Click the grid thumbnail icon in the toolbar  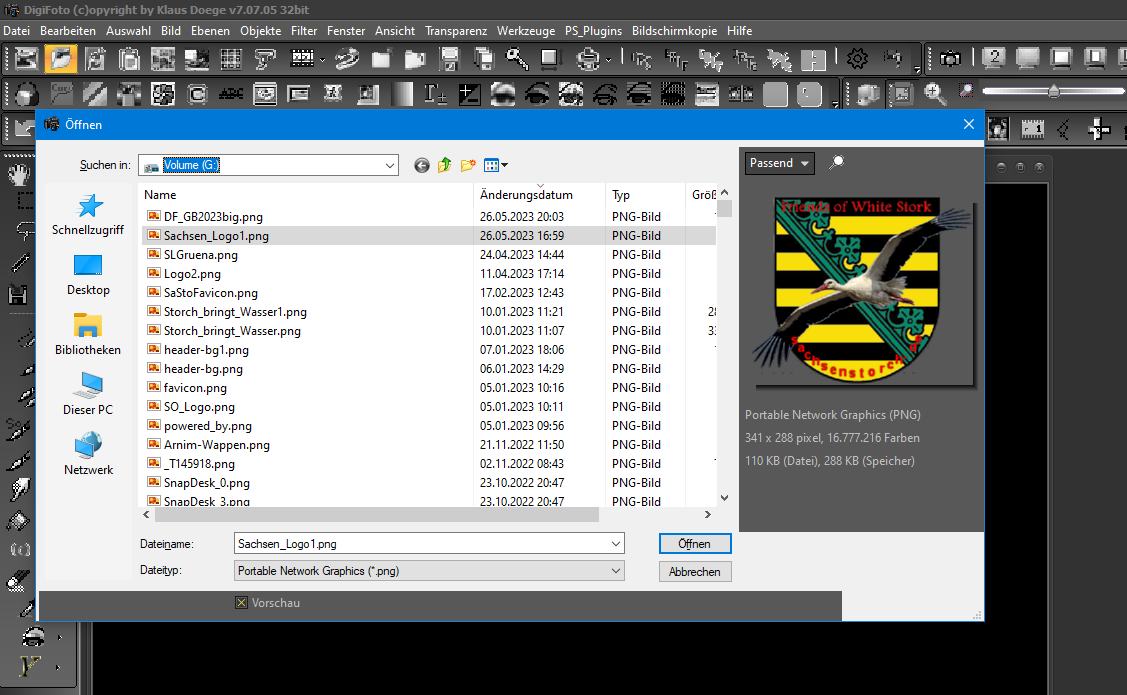[x=231, y=58]
